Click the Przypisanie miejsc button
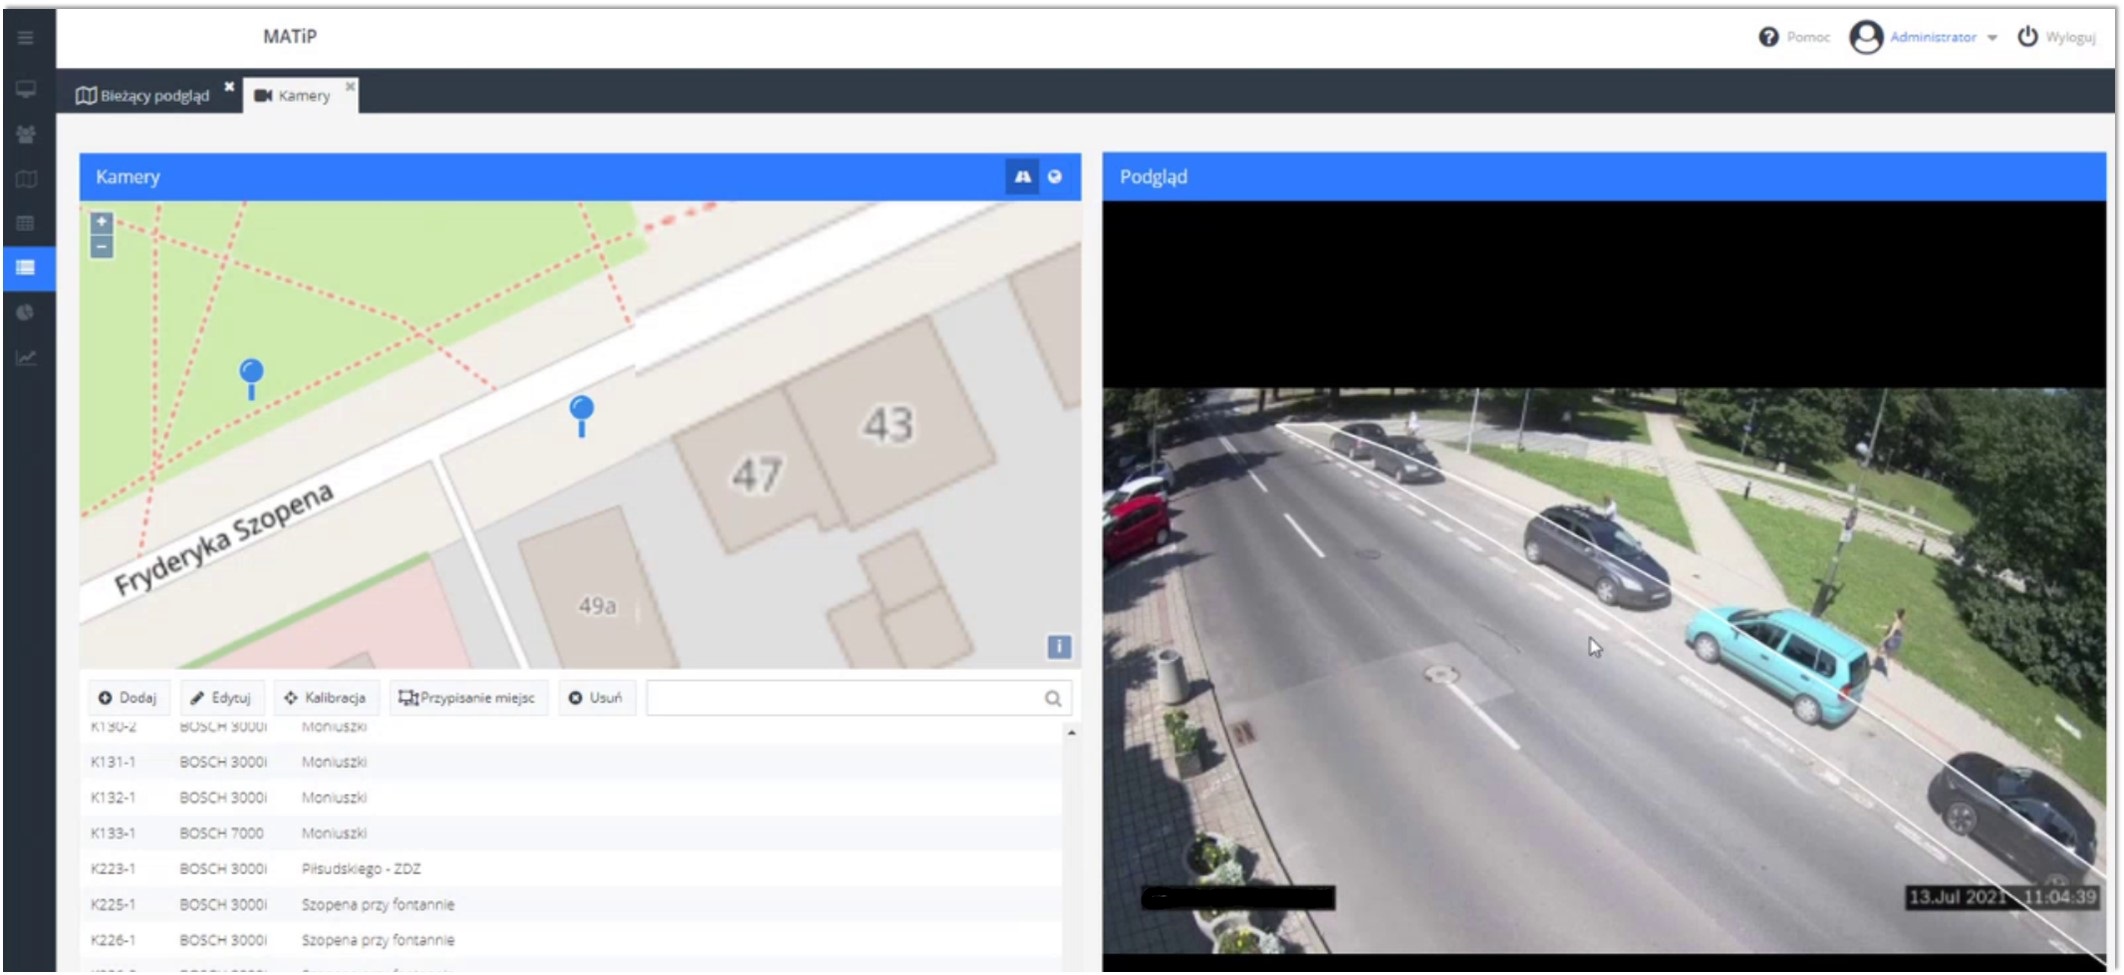Screen dimensions: 2124x975 (467, 698)
